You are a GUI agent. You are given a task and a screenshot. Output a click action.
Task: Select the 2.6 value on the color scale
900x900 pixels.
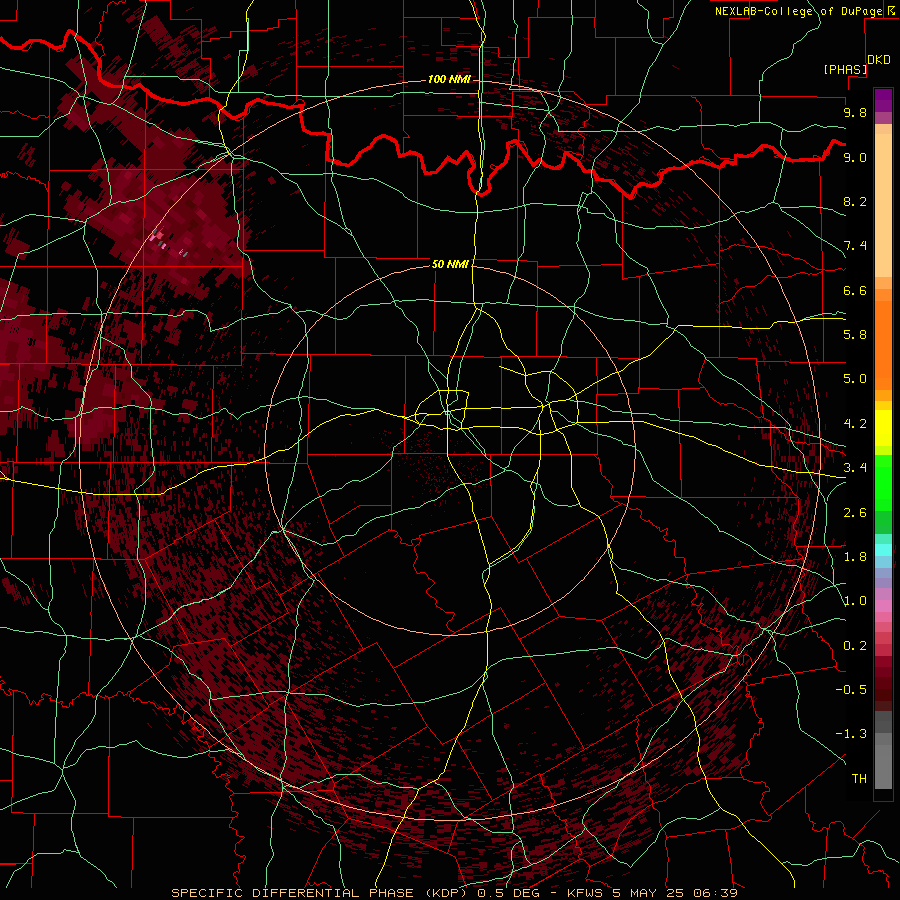point(855,513)
